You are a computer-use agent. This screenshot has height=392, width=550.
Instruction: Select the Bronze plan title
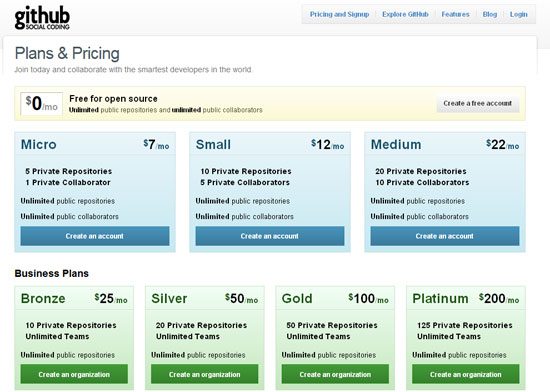tap(43, 299)
